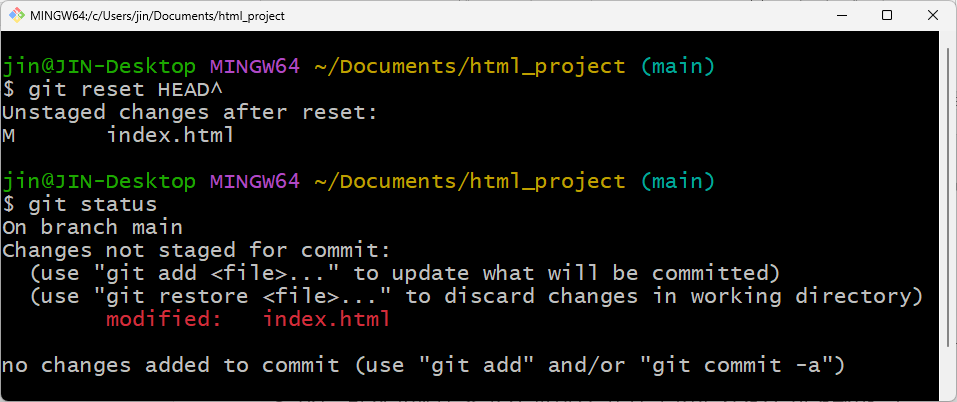This screenshot has width=957, height=402.
Task: Click the 'git restore <file>...' hint line
Action: [476, 296]
